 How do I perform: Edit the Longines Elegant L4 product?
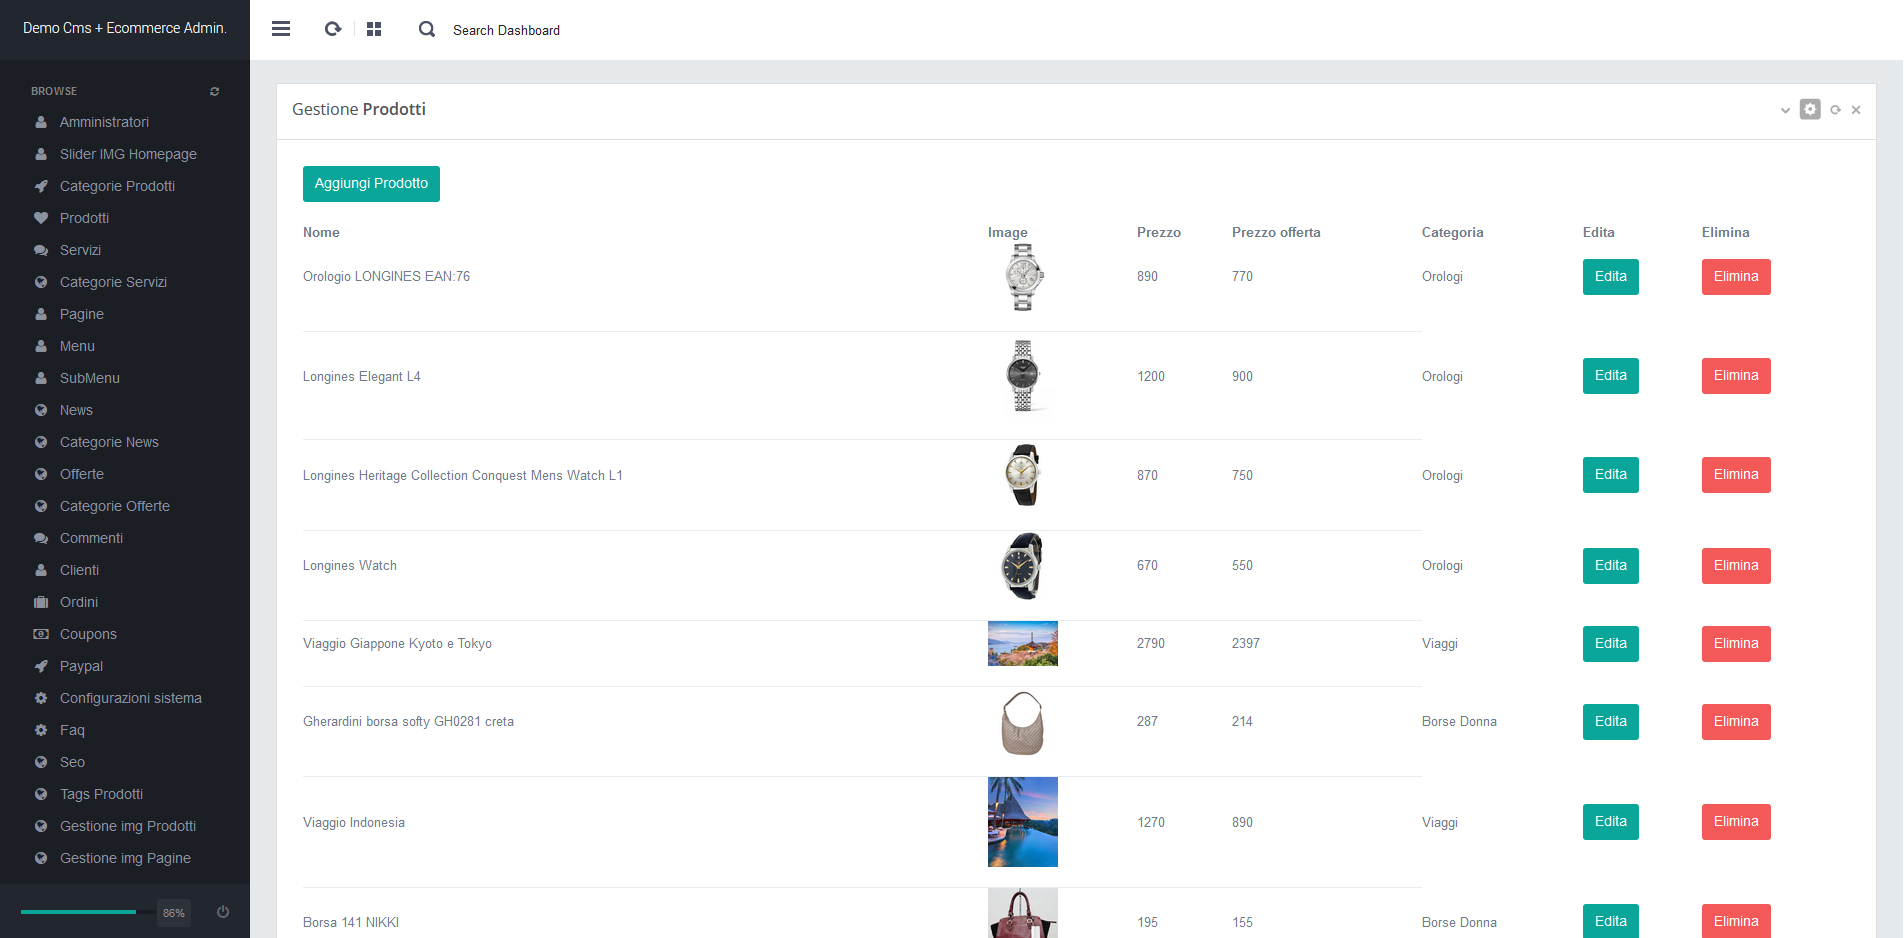[1610, 376]
